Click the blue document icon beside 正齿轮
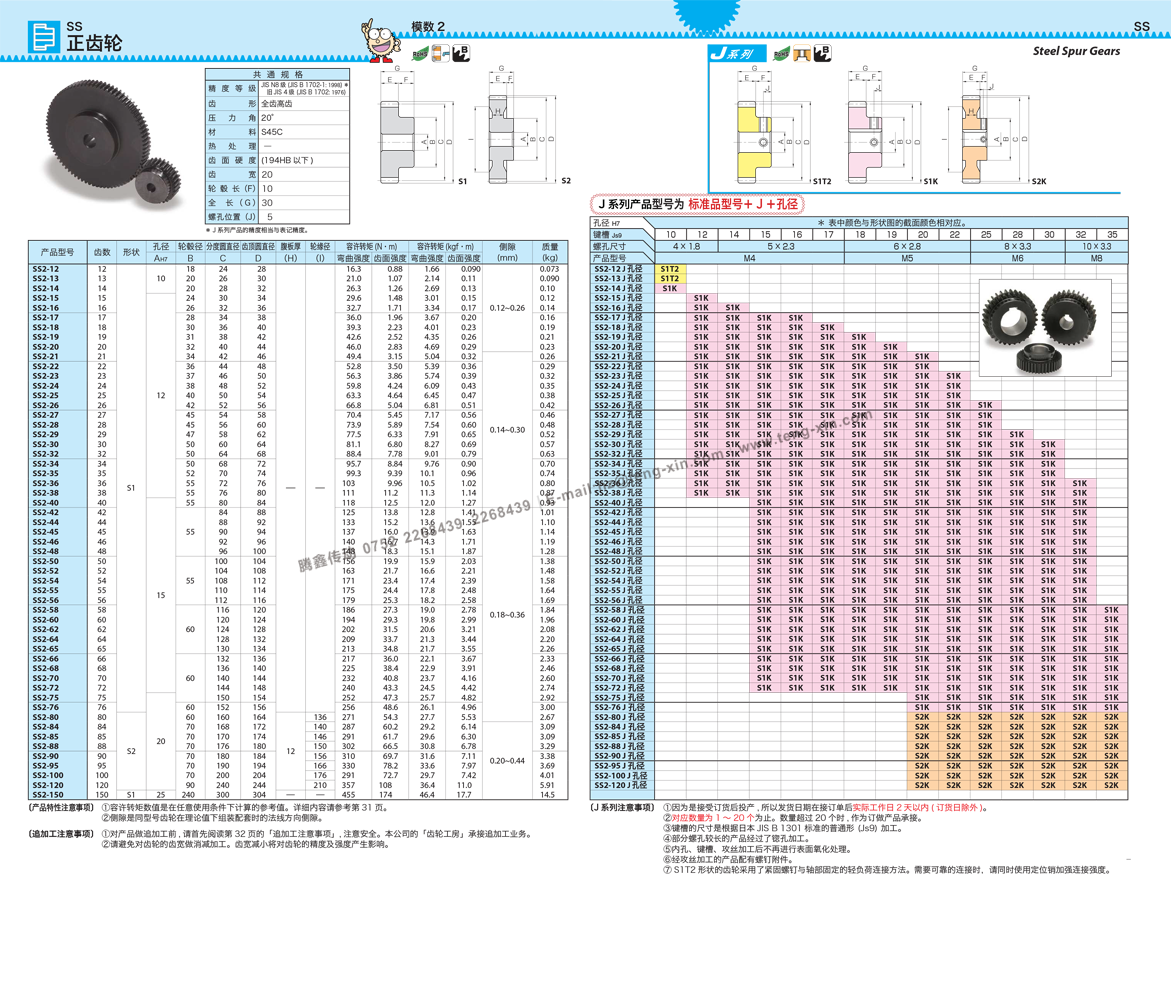This screenshot has height=1000, width=1171. tap(44, 37)
